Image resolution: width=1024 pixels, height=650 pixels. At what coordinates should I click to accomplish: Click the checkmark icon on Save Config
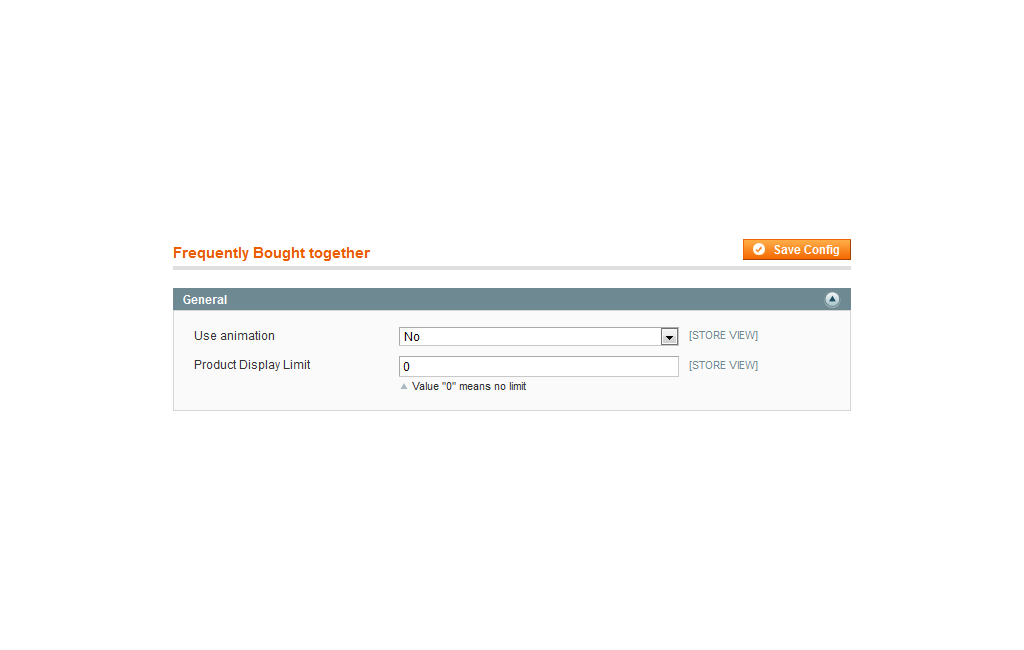(758, 250)
